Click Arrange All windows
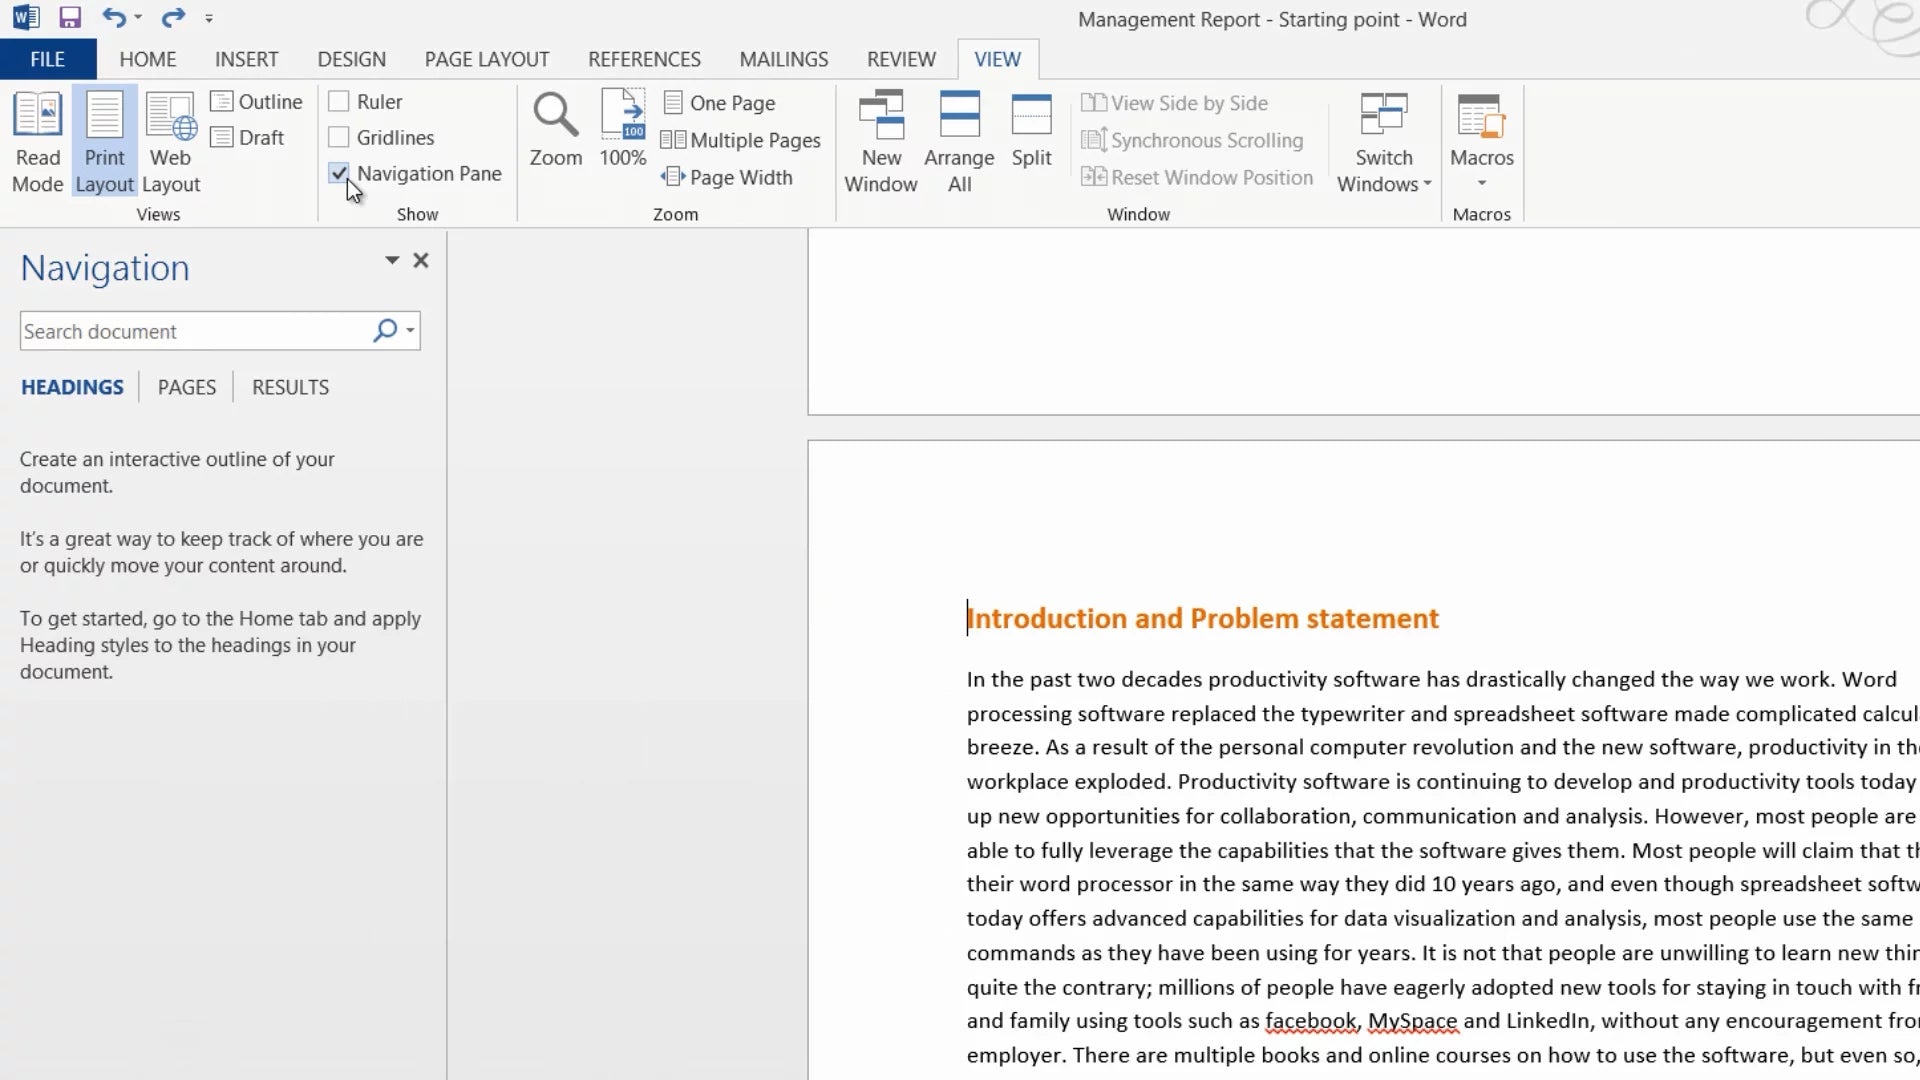1920x1080 pixels. [x=959, y=141]
